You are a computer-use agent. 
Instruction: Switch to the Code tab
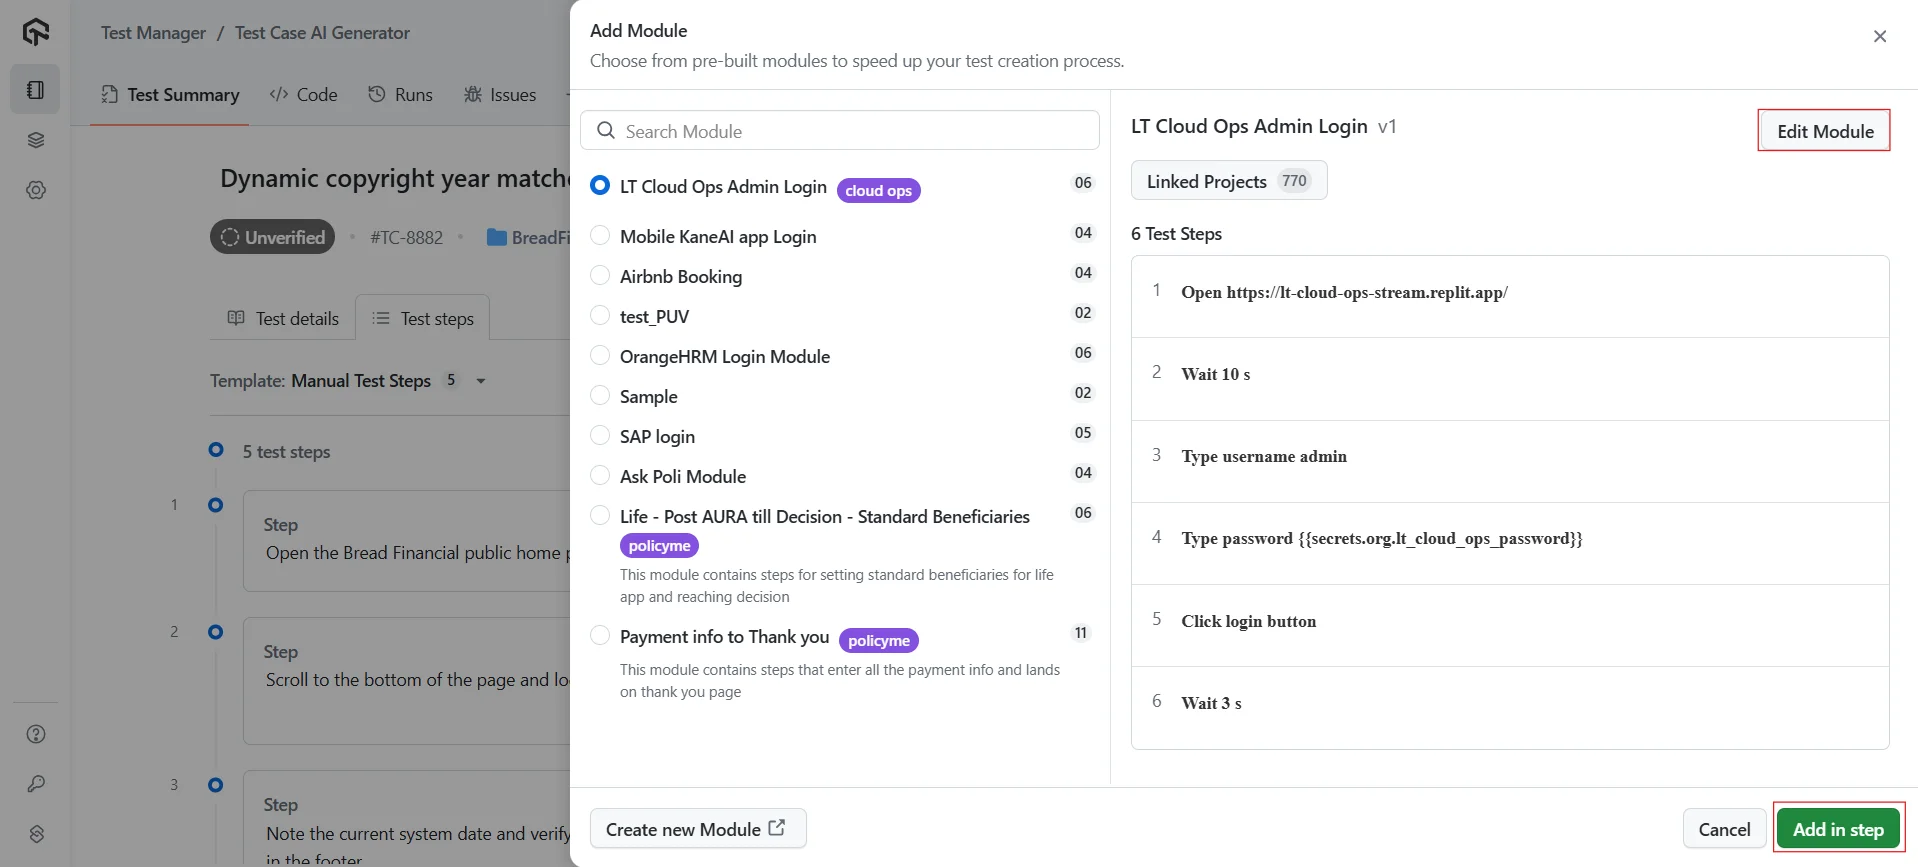303,95
